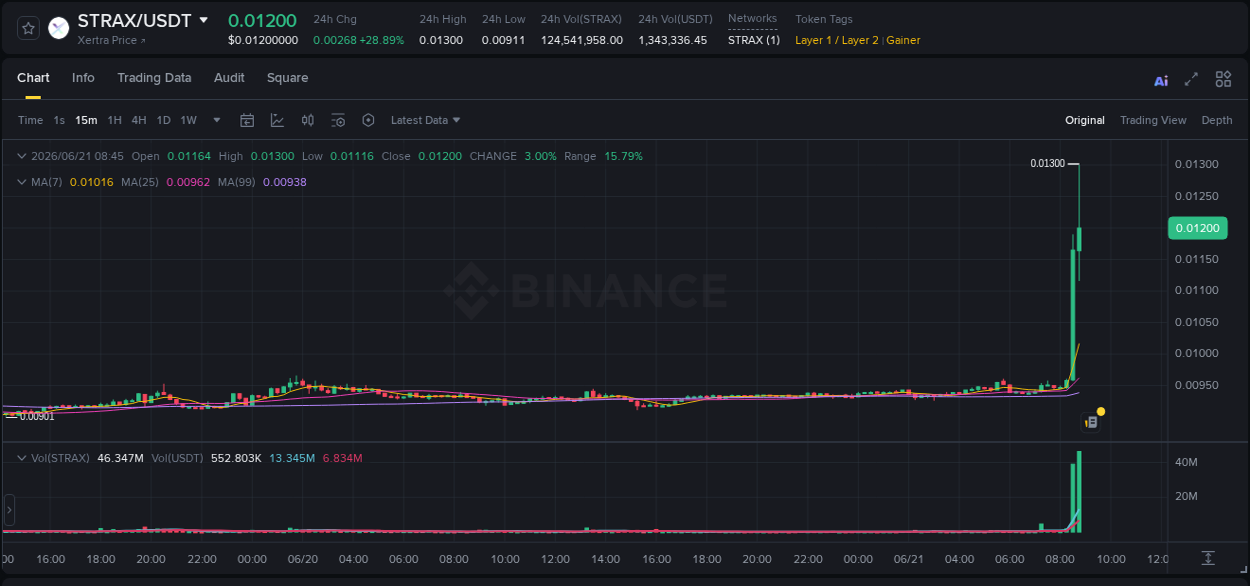
Task: Open the multi-chart grid layout icon
Action: (1223, 79)
